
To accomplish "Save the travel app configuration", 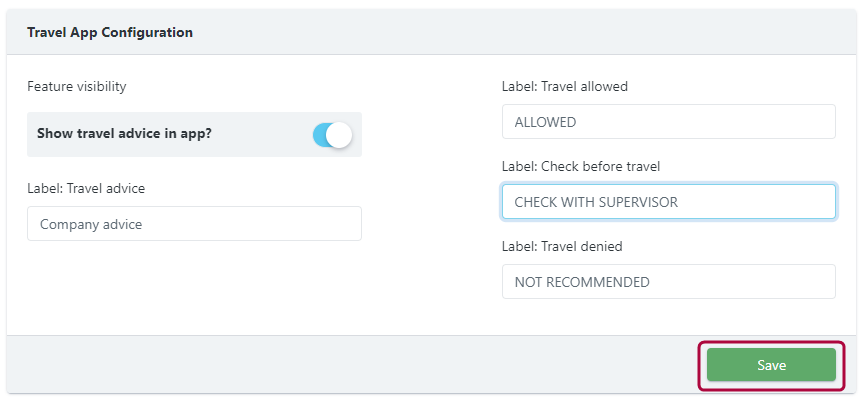I will 771,365.
